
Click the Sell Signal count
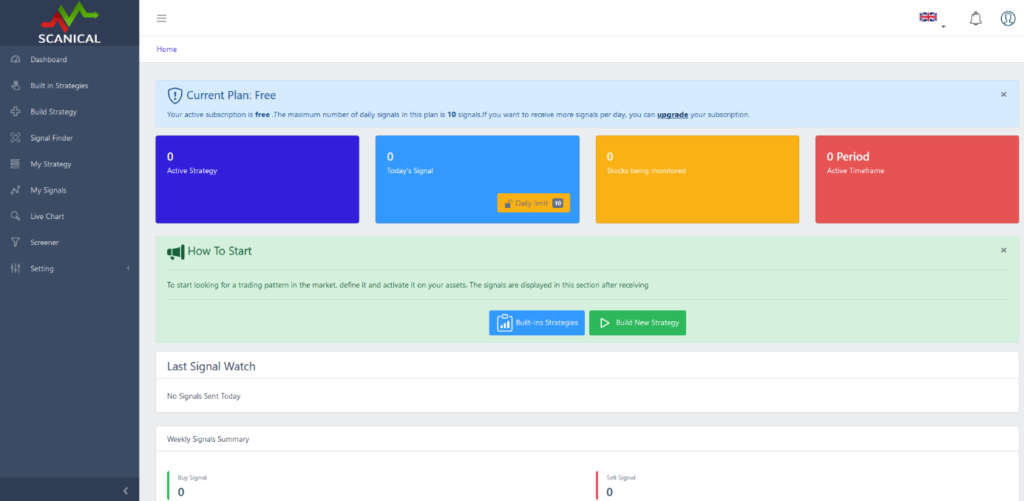[610, 492]
